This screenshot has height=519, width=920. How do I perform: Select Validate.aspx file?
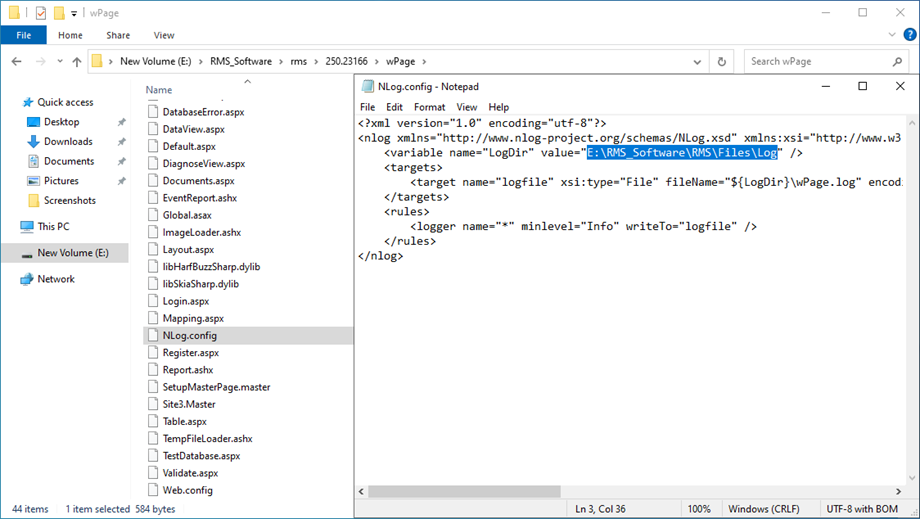(x=190, y=473)
